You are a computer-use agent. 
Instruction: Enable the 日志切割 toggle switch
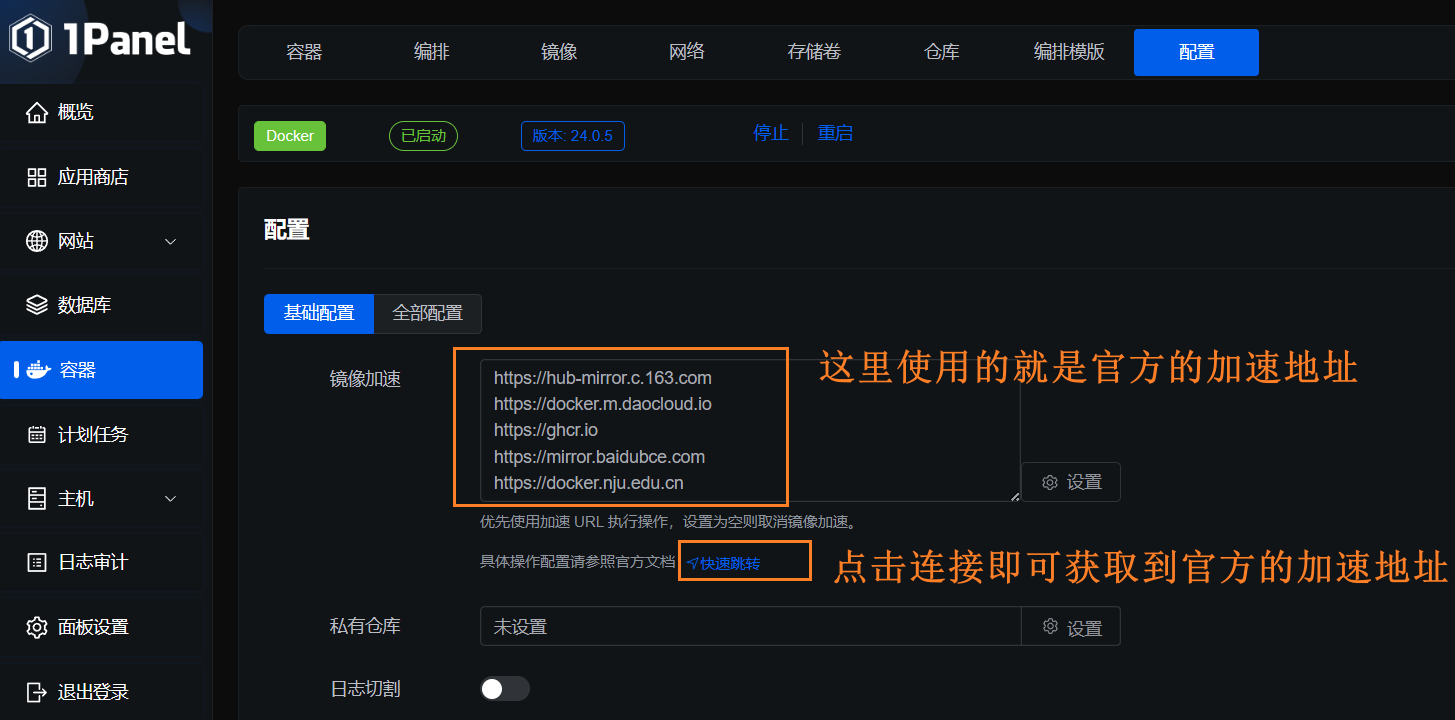point(504,688)
